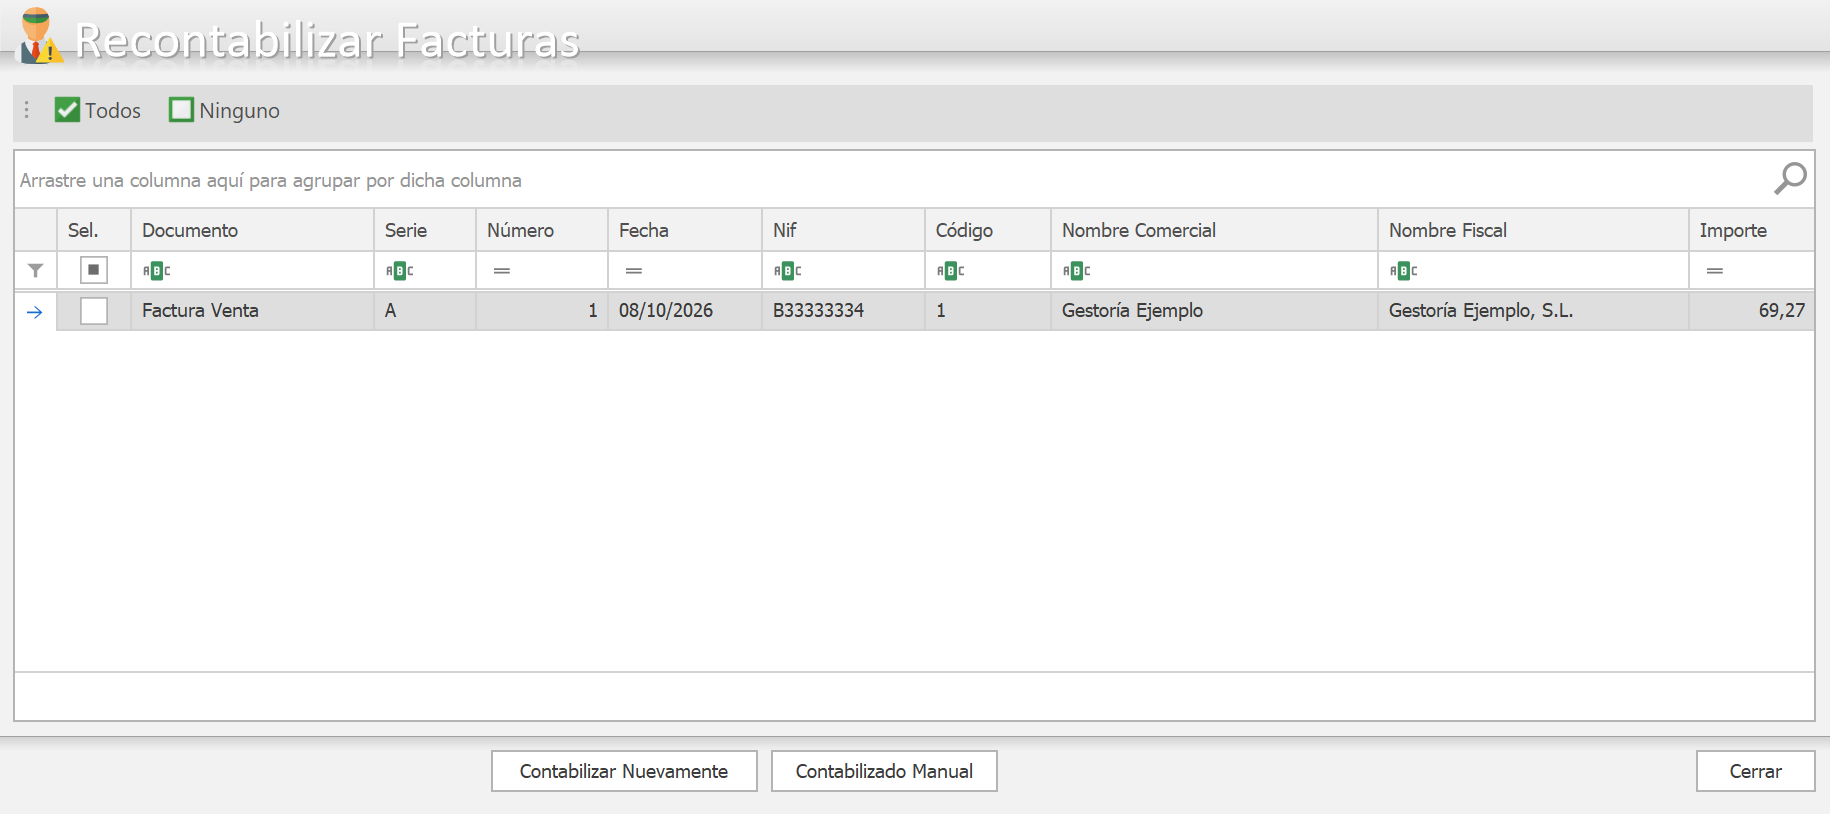This screenshot has width=1830, height=814.
Task: Close the dialog with Cerrar button
Action: (1755, 771)
